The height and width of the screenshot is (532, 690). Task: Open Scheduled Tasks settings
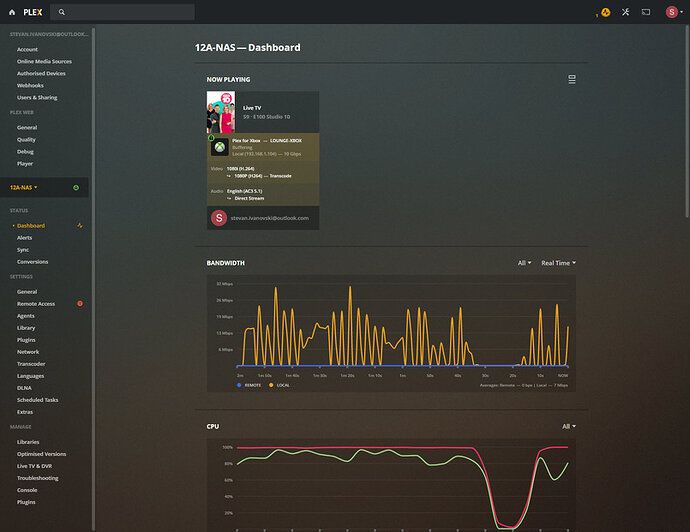tap(37, 400)
